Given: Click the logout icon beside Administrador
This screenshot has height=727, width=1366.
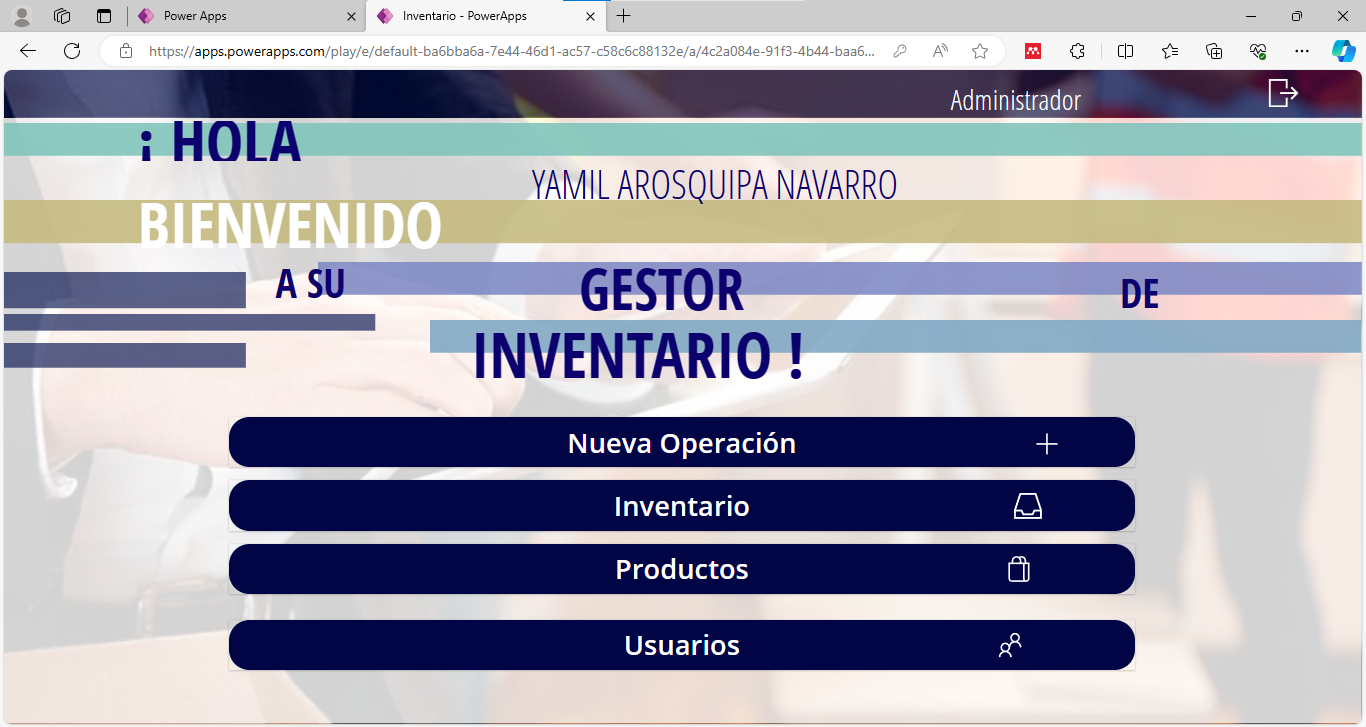Looking at the screenshot, I should [1282, 93].
